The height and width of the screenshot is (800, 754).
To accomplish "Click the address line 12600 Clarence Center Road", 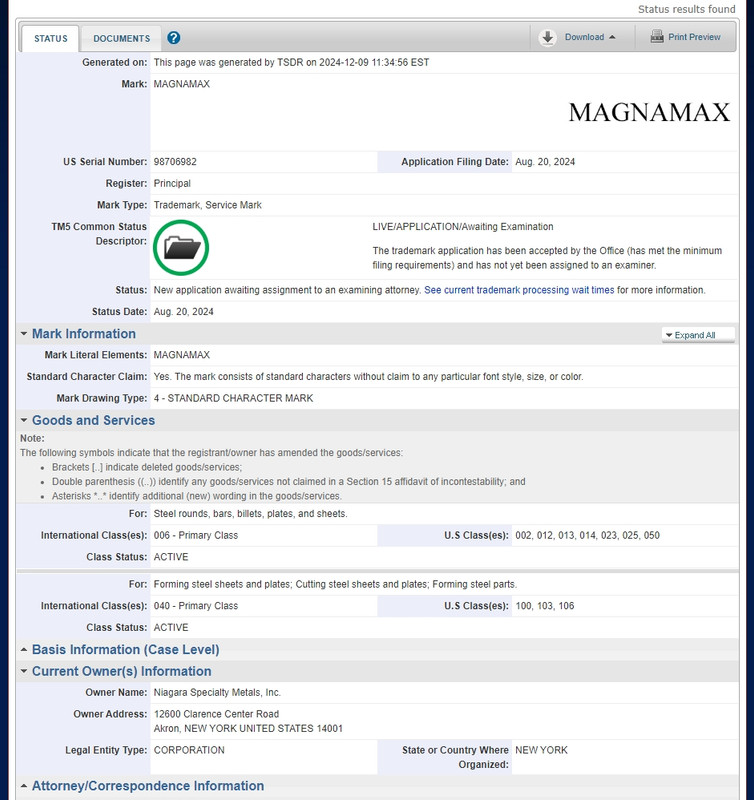I will coord(216,714).
